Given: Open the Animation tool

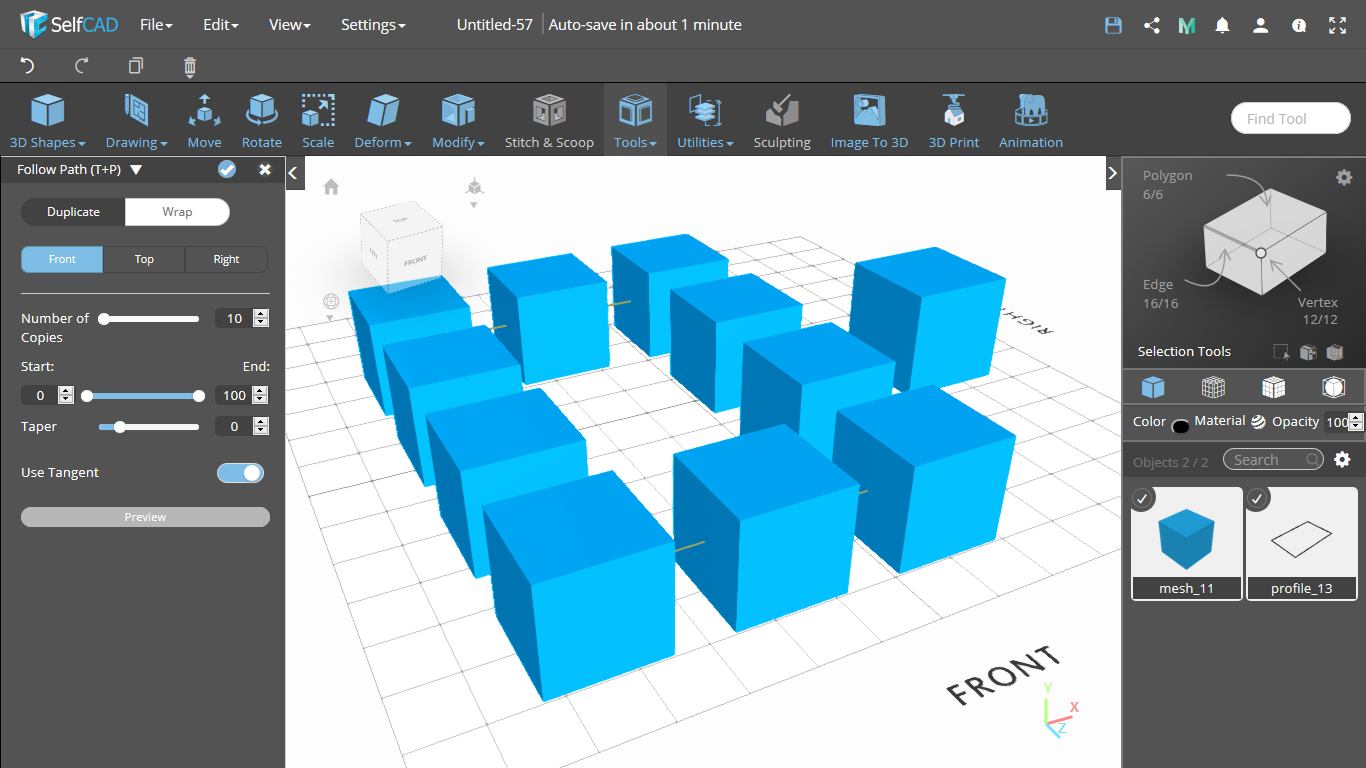Looking at the screenshot, I should point(1031,121).
